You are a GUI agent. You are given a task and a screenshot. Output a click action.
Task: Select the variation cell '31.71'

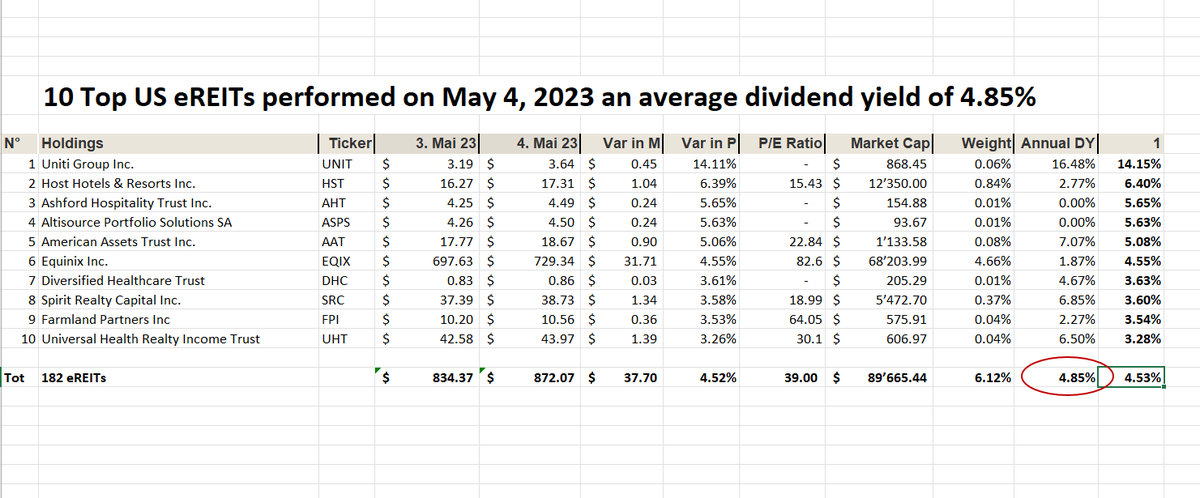click(x=621, y=261)
